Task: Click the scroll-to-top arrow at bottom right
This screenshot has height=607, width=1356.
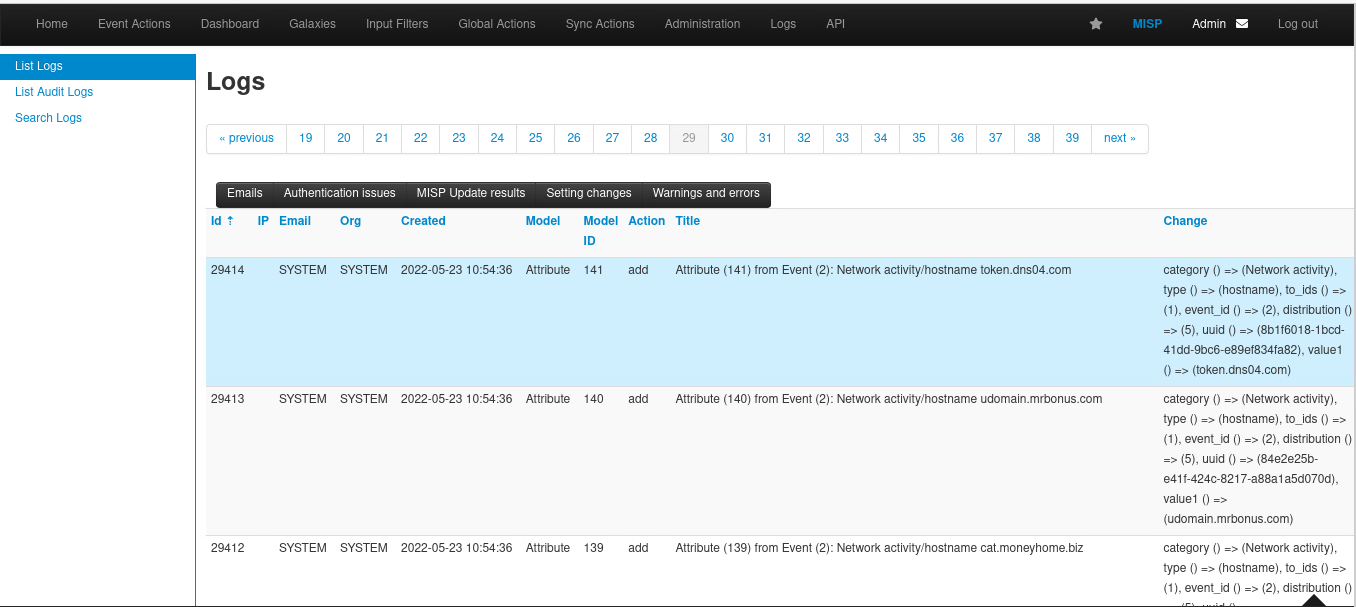Action: (x=1313, y=600)
